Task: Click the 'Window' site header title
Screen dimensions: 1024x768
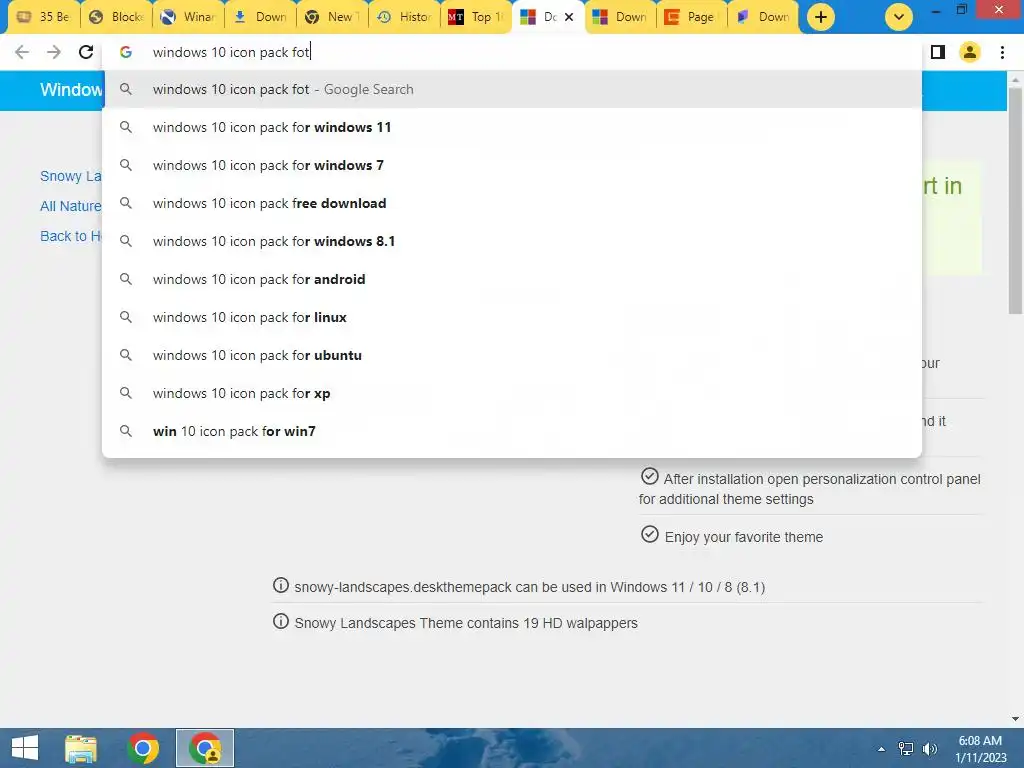Action: (x=71, y=89)
